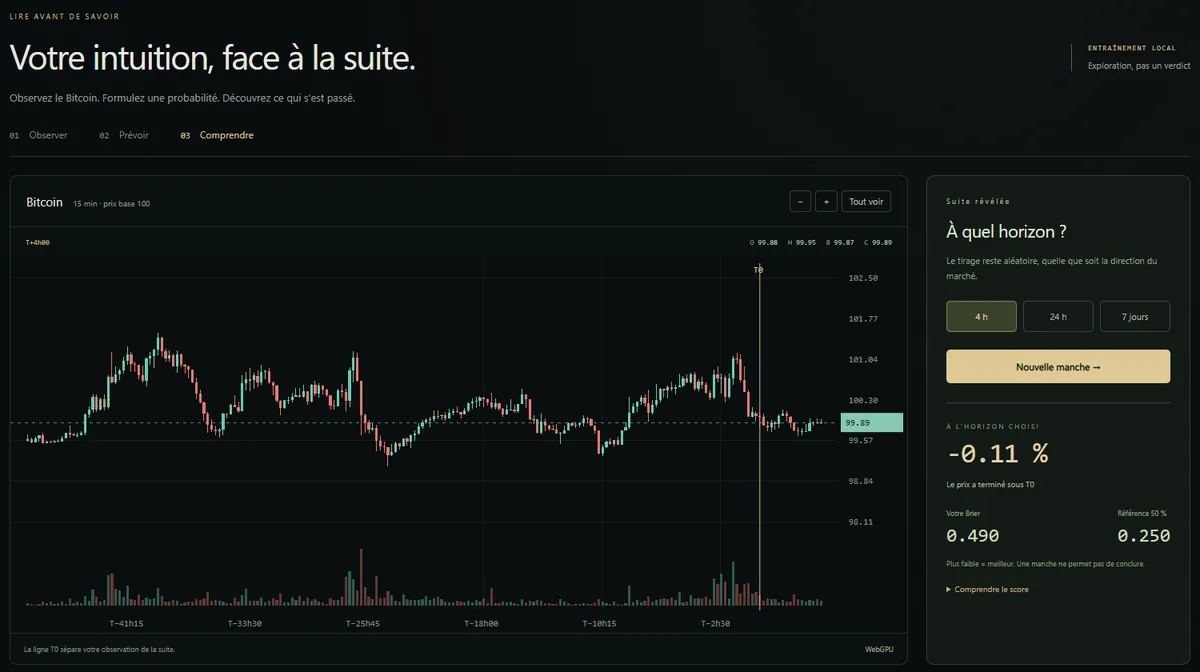Click the 100.30 price axis label
Image resolution: width=1200 pixels, height=672 pixels.
pyautogui.click(x=863, y=400)
